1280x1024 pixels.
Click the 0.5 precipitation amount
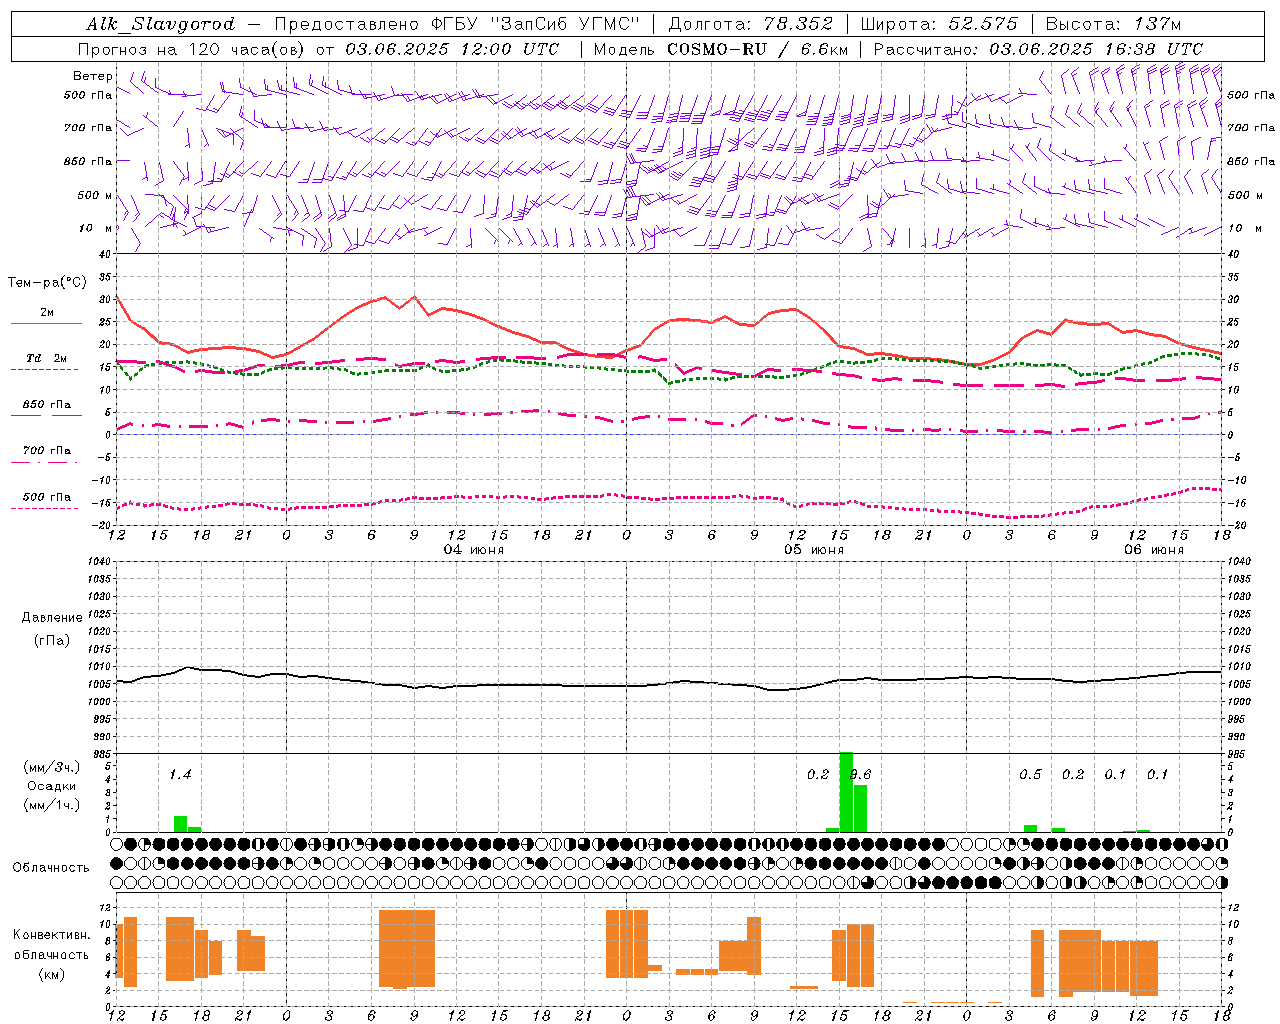1030,774
